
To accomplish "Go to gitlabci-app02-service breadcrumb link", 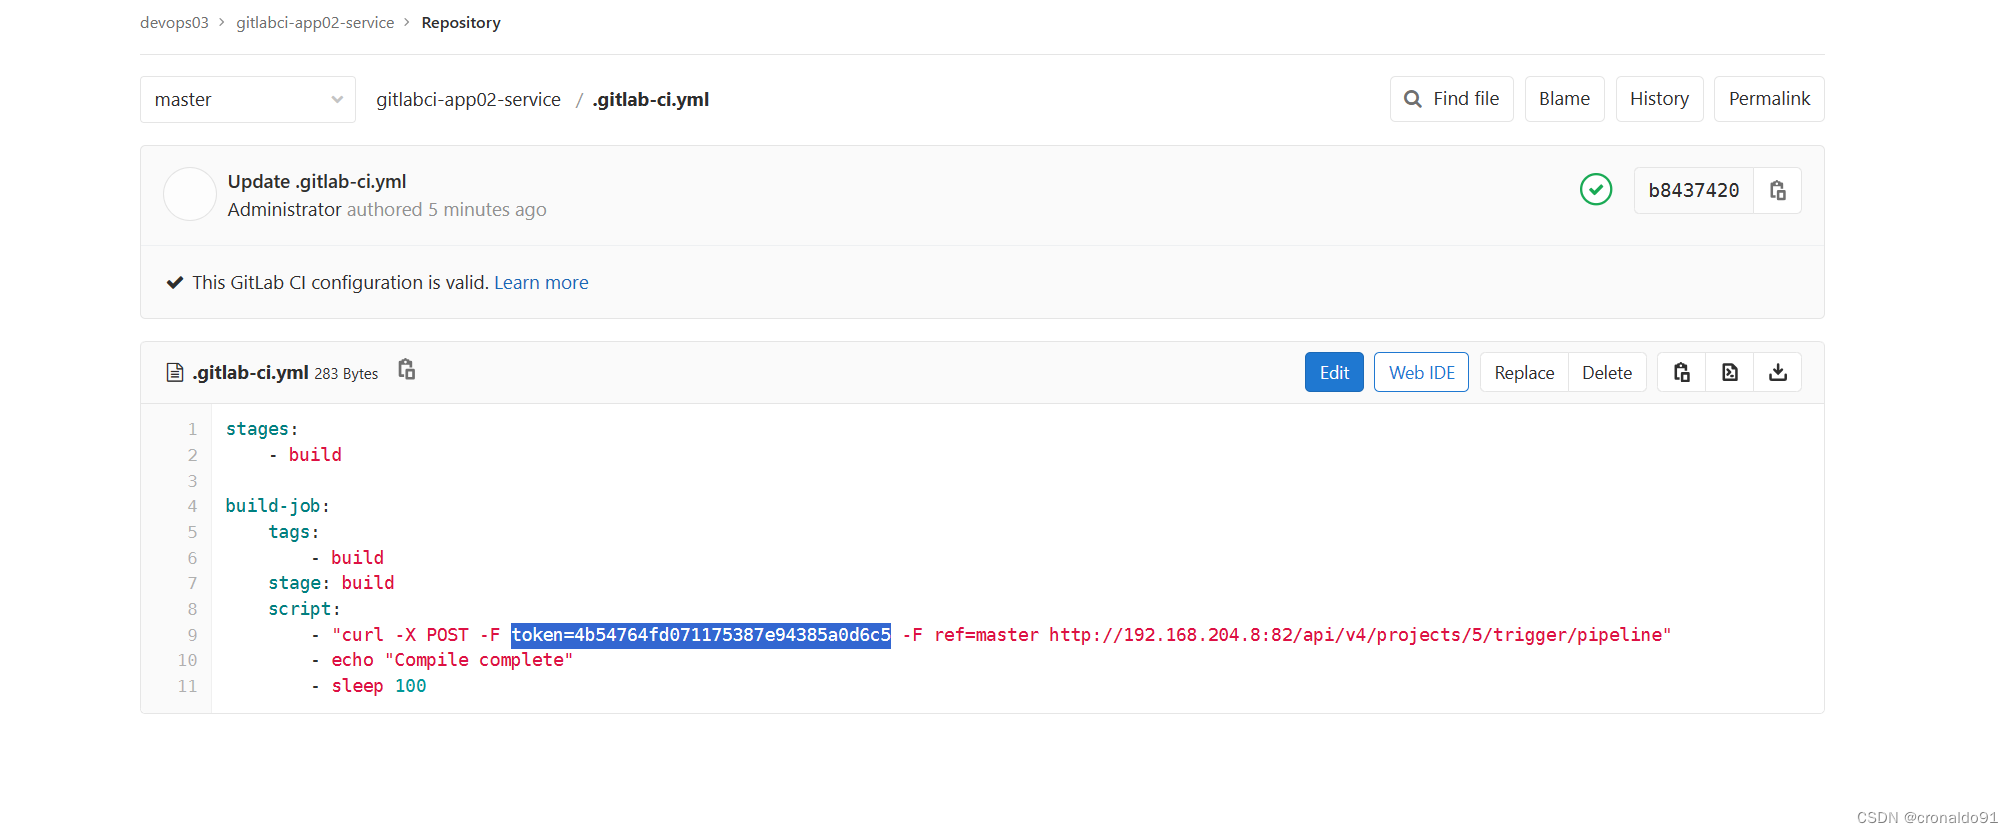I will point(315,22).
